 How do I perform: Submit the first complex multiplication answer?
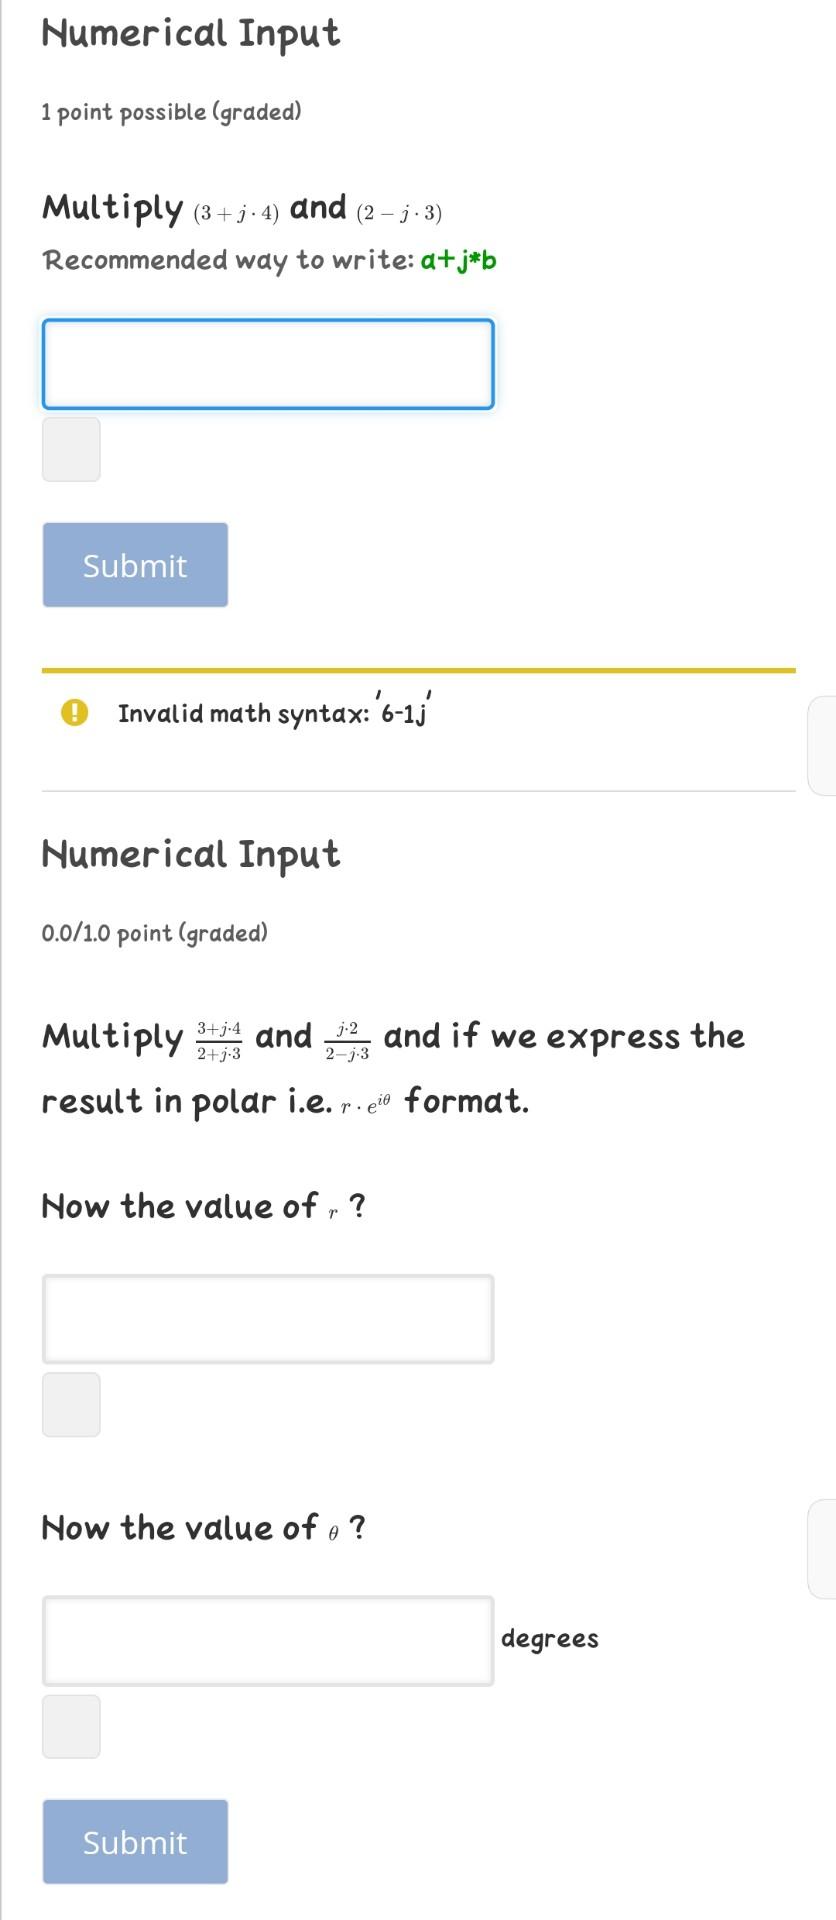[135, 564]
